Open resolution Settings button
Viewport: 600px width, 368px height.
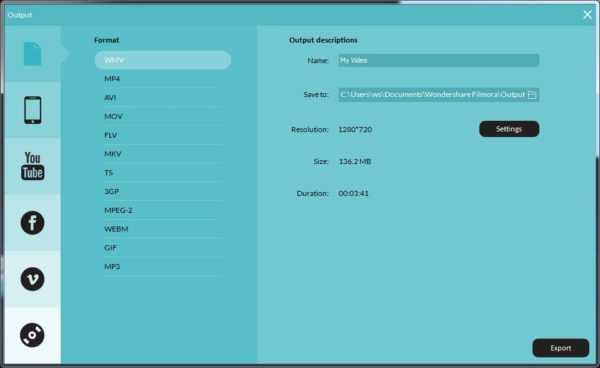[x=509, y=129]
